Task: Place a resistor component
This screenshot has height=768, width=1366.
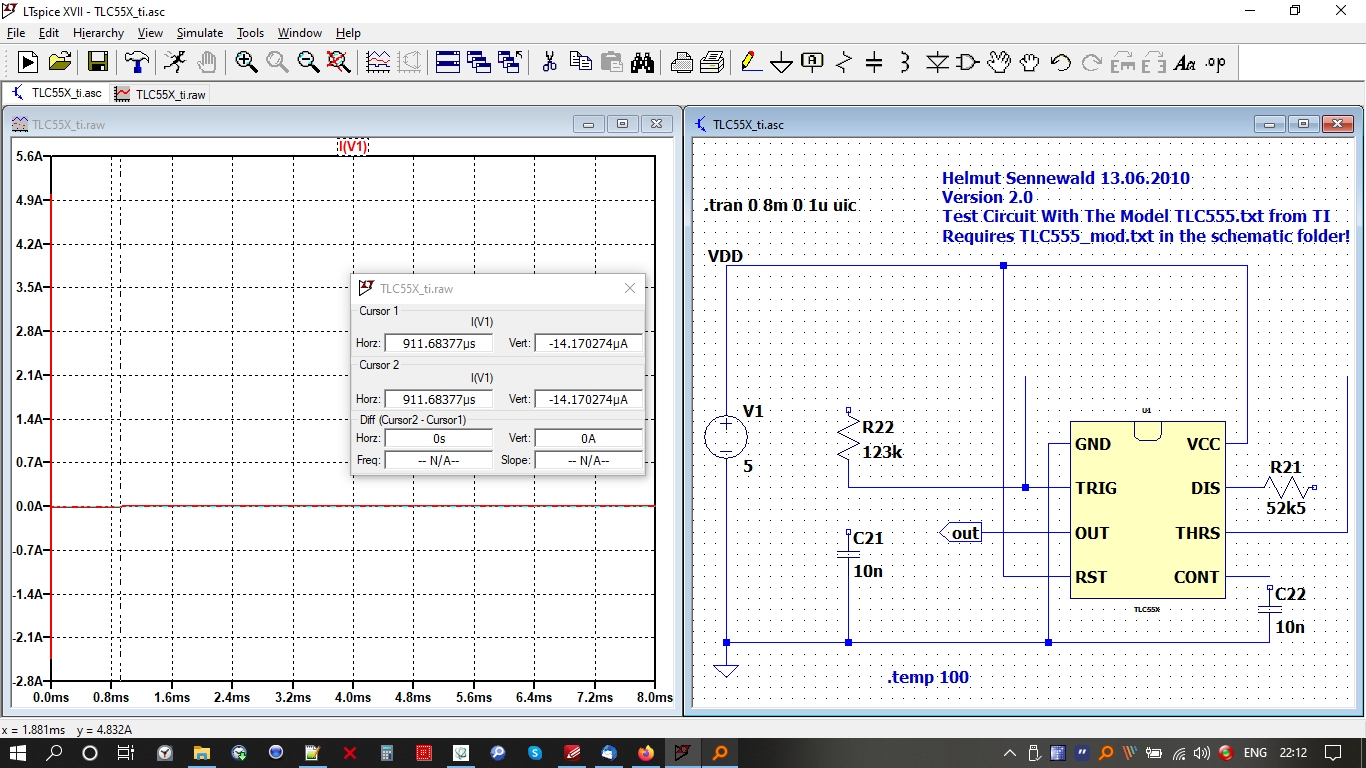Action: click(843, 62)
